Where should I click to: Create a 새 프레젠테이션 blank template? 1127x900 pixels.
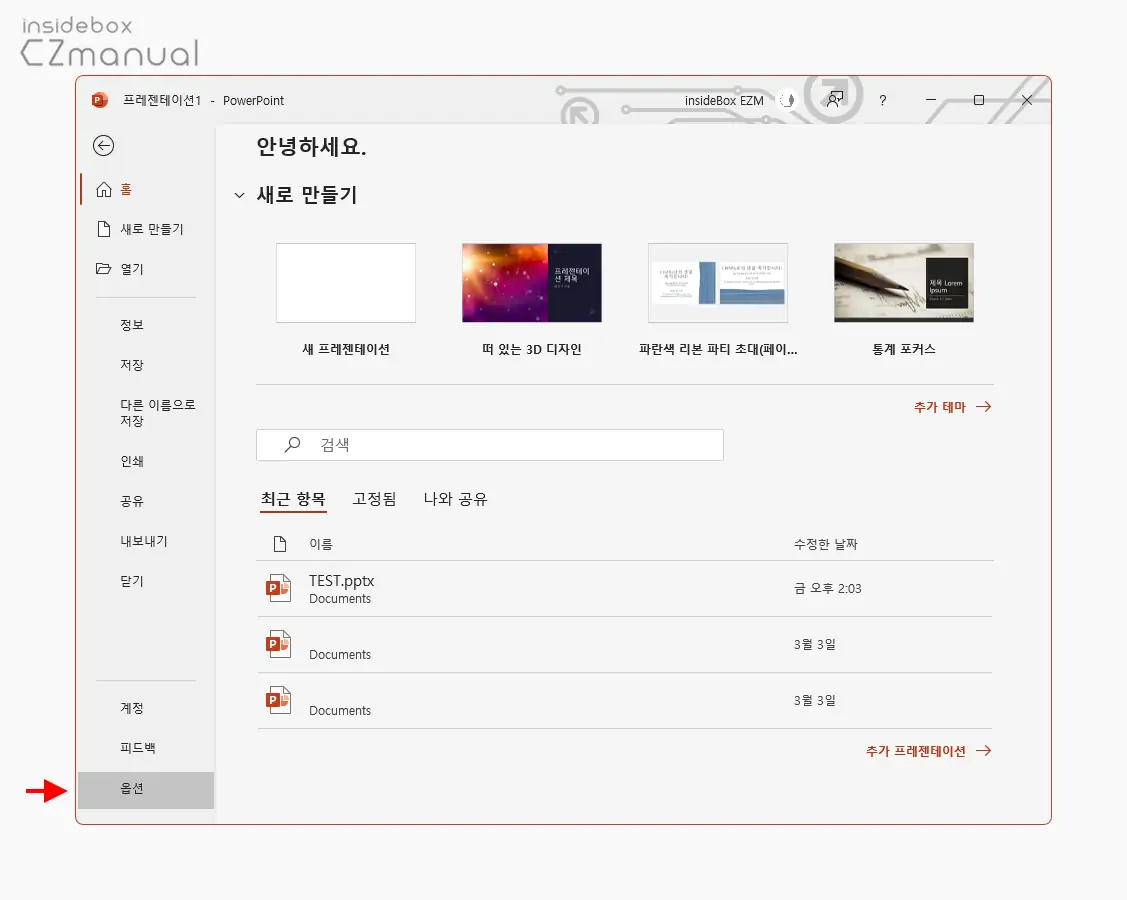click(x=346, y=300)
